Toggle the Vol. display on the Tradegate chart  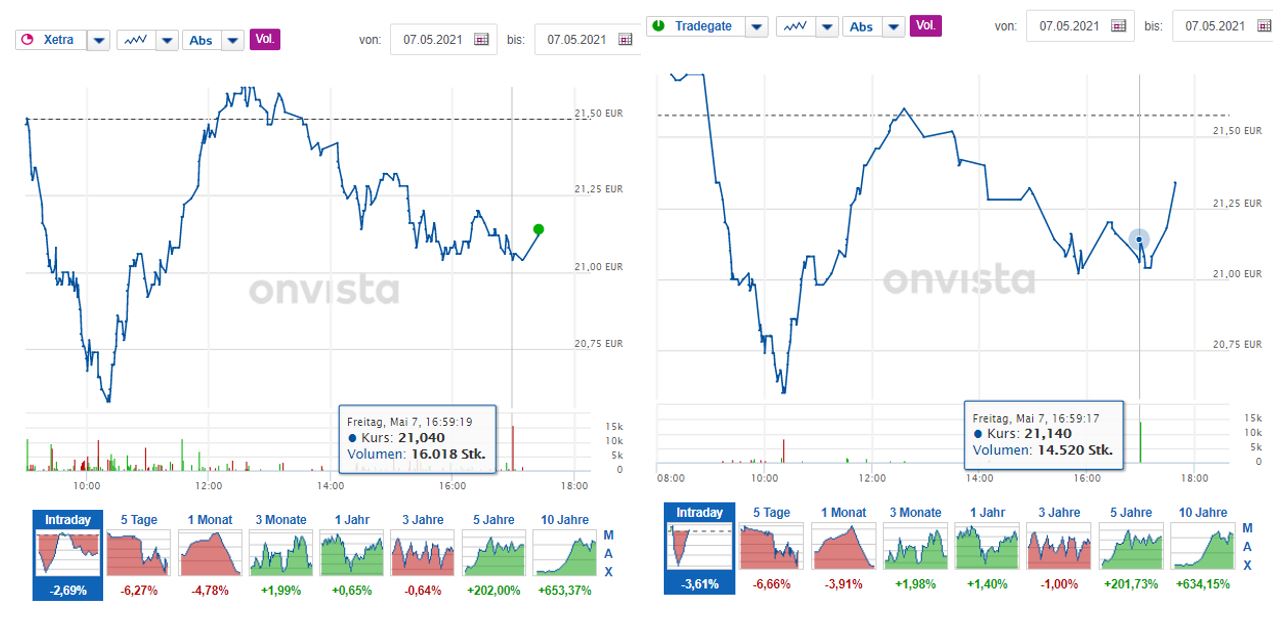coord(924,26)
